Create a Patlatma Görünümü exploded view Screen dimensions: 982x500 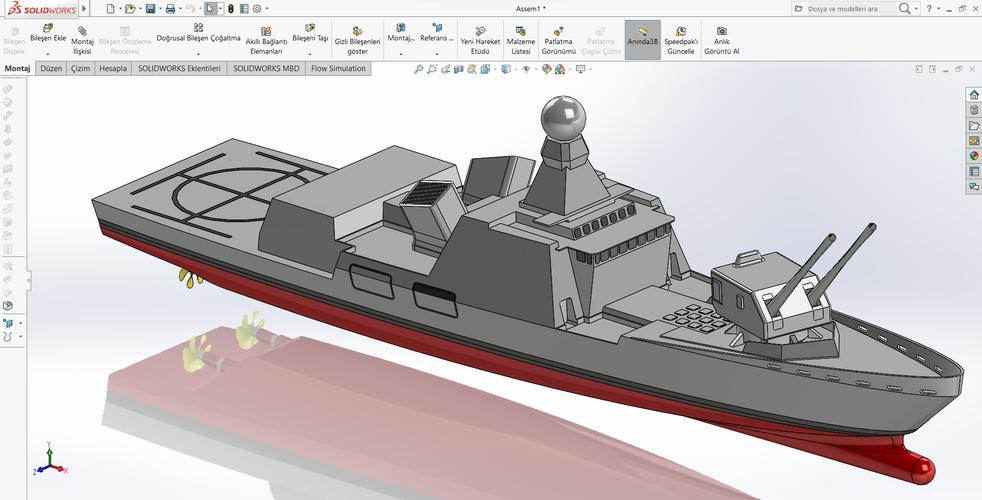pyautogui.click(x=559, y=32)
